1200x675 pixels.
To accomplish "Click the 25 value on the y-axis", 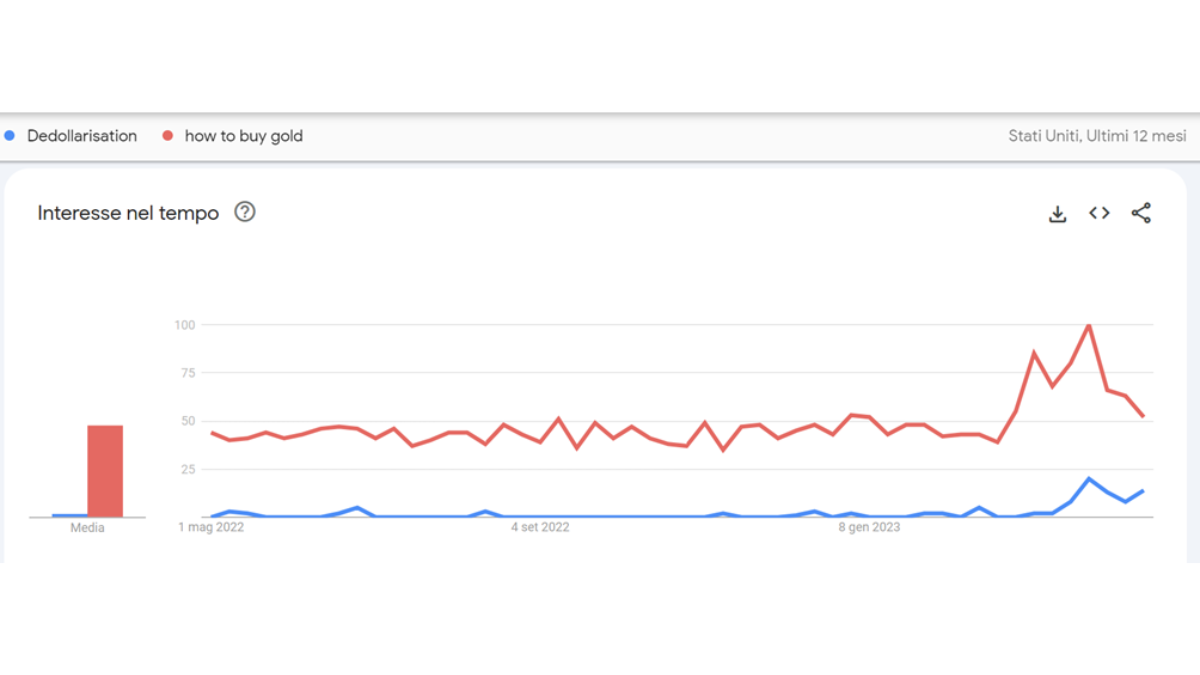I will 187,469.
